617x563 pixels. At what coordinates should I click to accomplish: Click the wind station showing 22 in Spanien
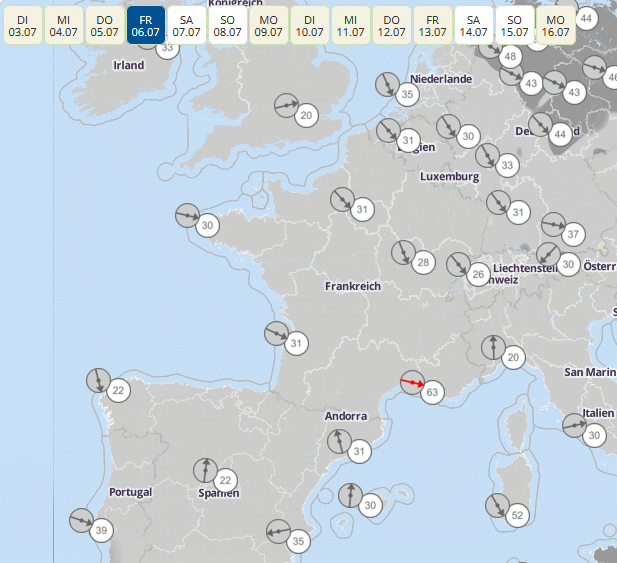click(x=225, y=480)
